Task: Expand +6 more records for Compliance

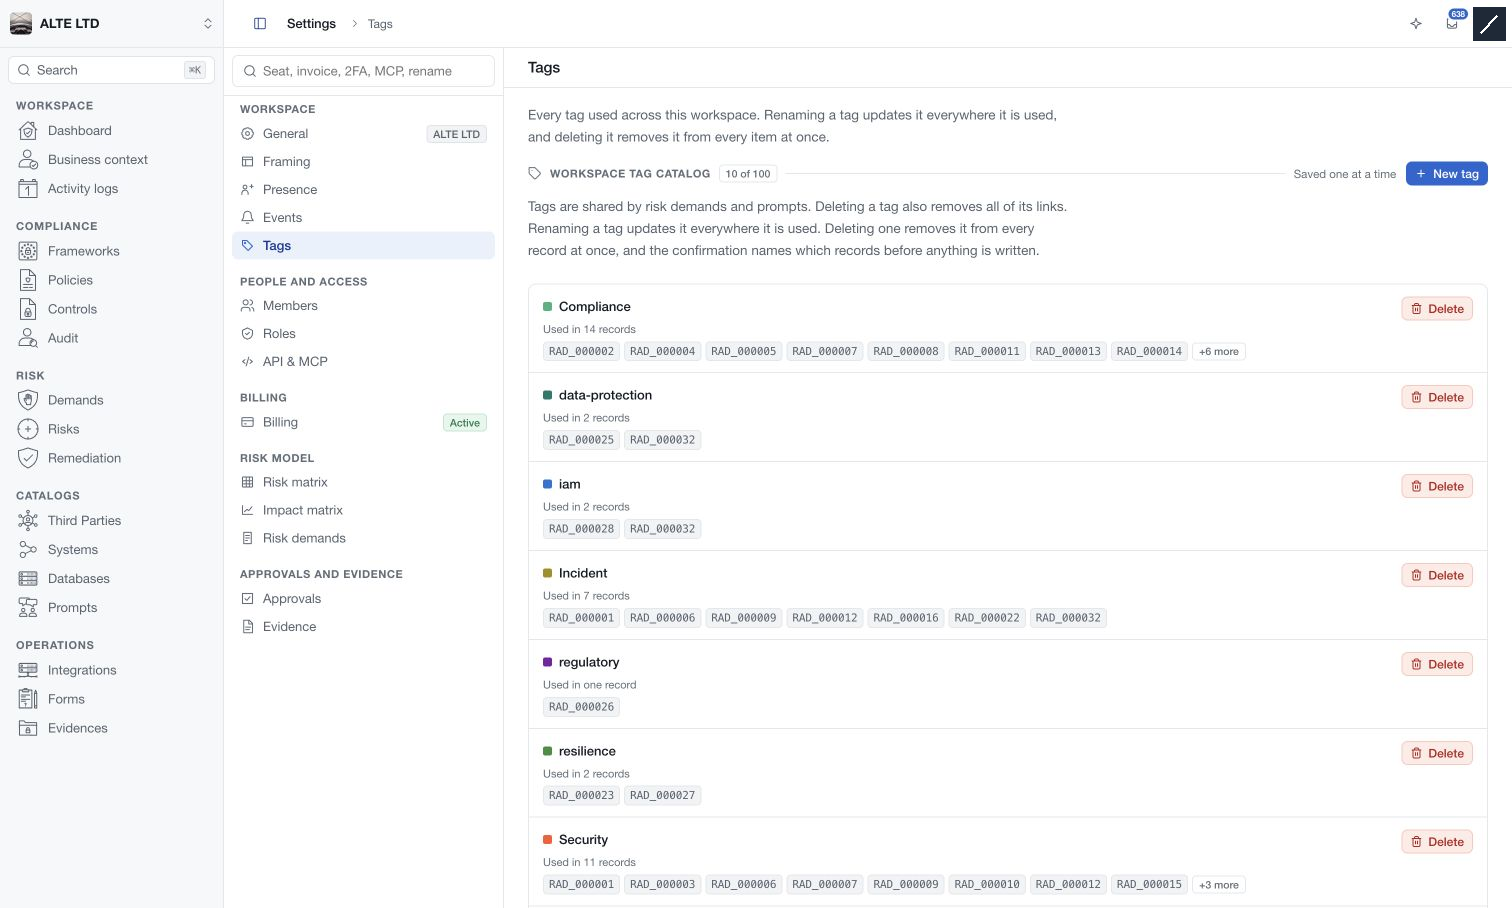Action: 1218,352
